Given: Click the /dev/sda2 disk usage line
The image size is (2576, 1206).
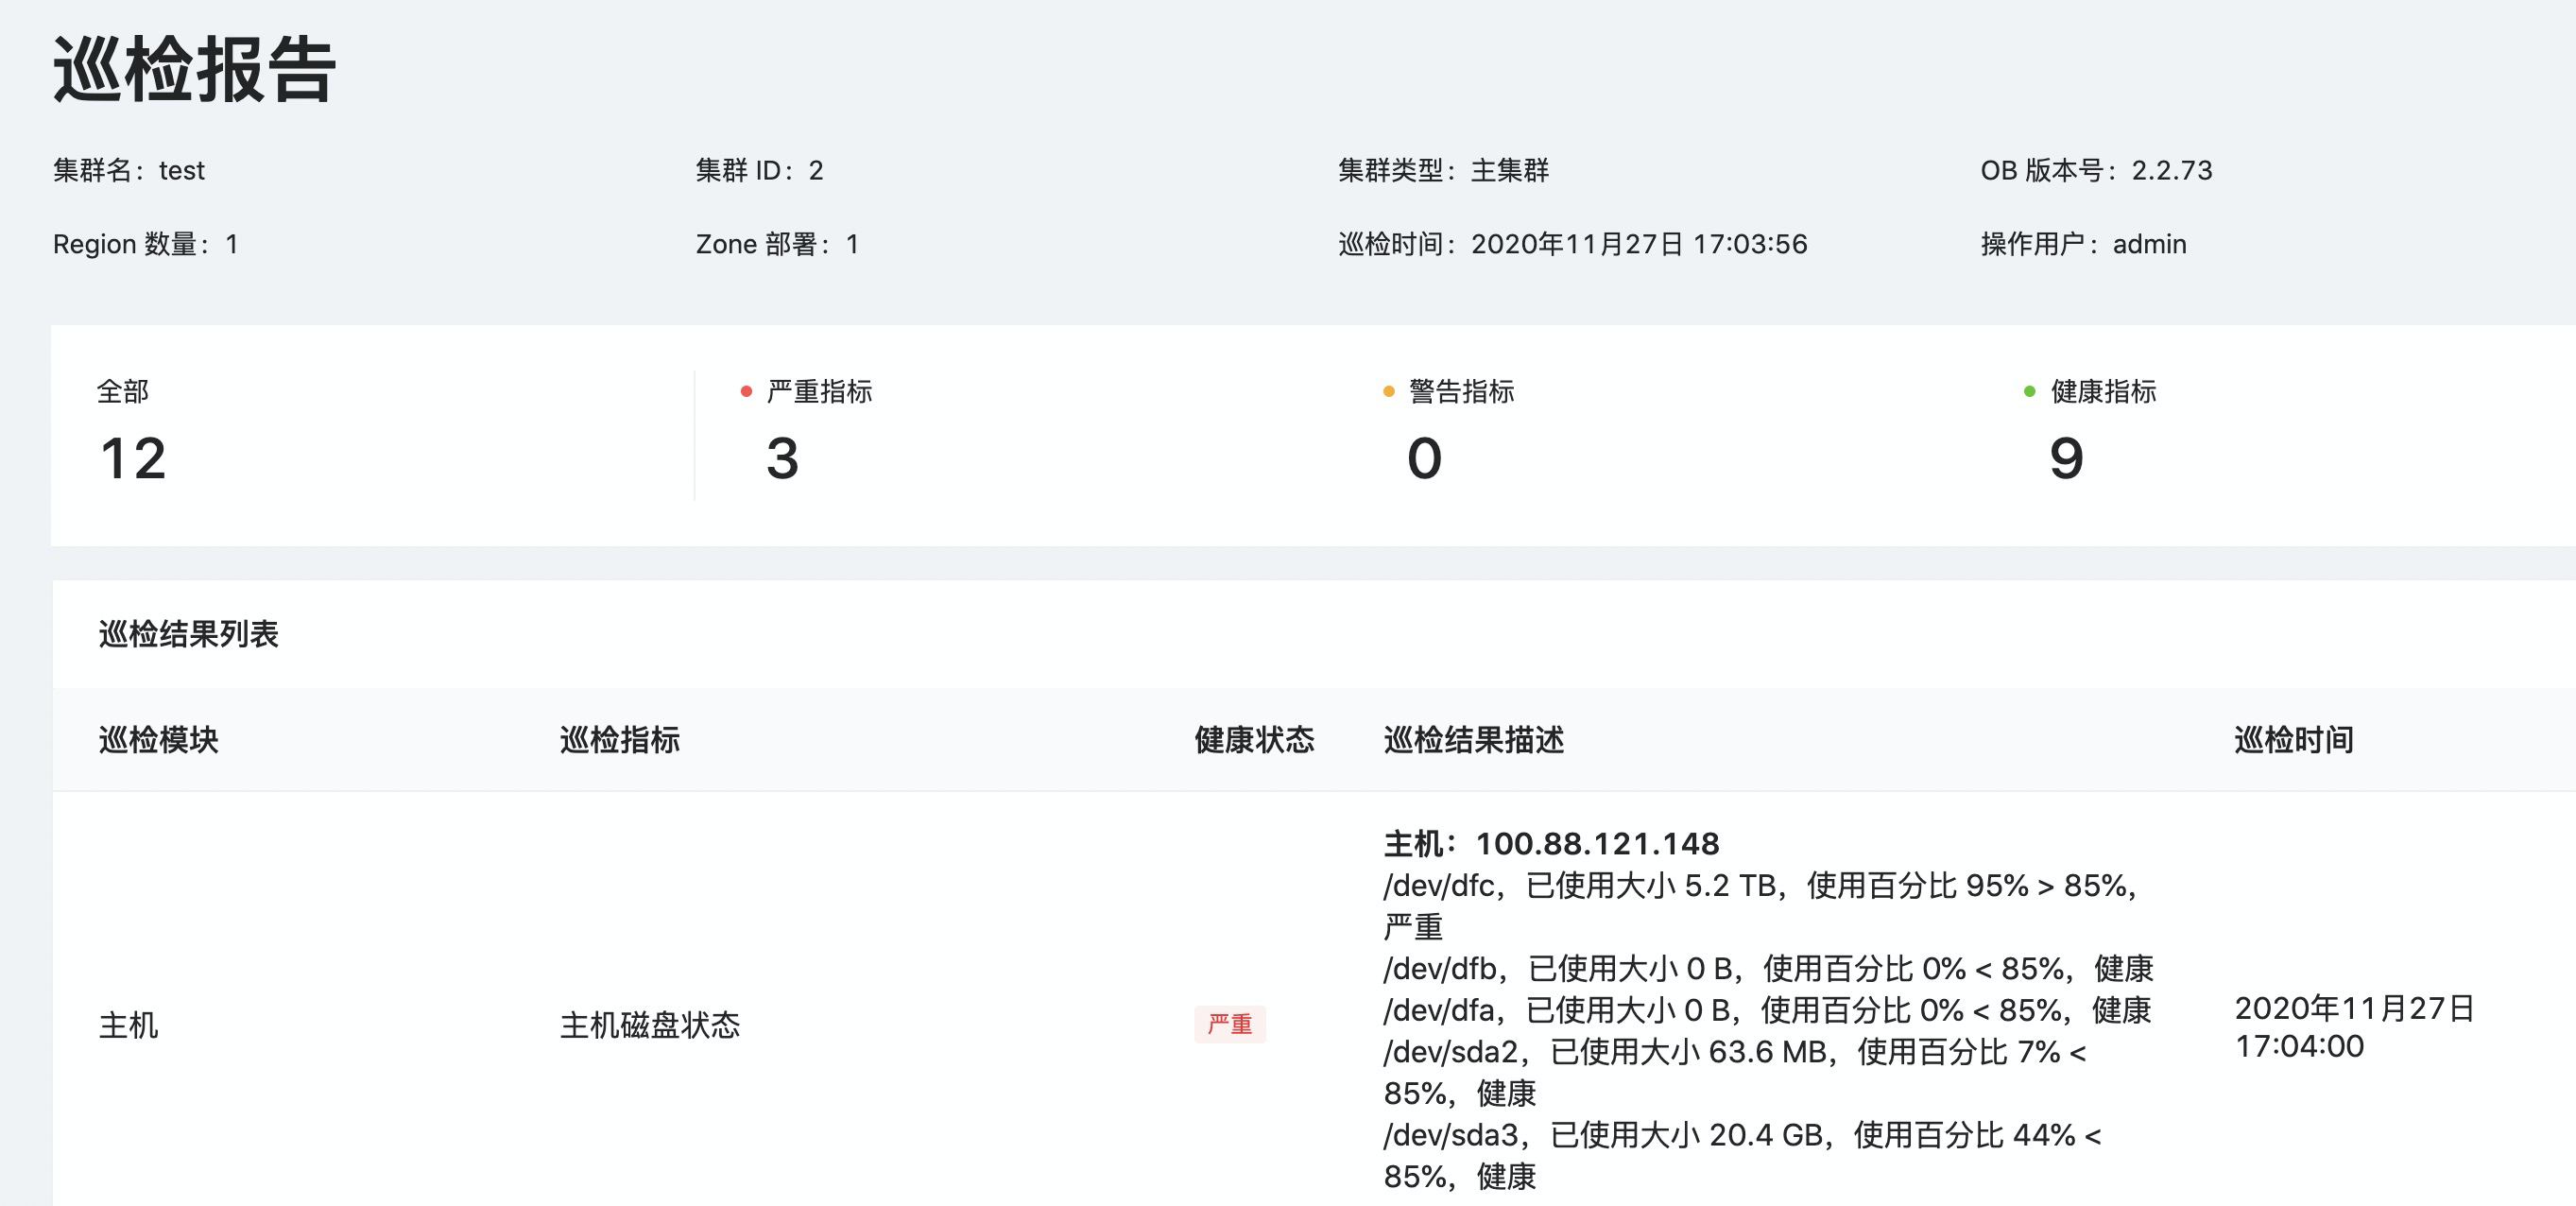Looking at the screenshot, I should 1735,1072.
